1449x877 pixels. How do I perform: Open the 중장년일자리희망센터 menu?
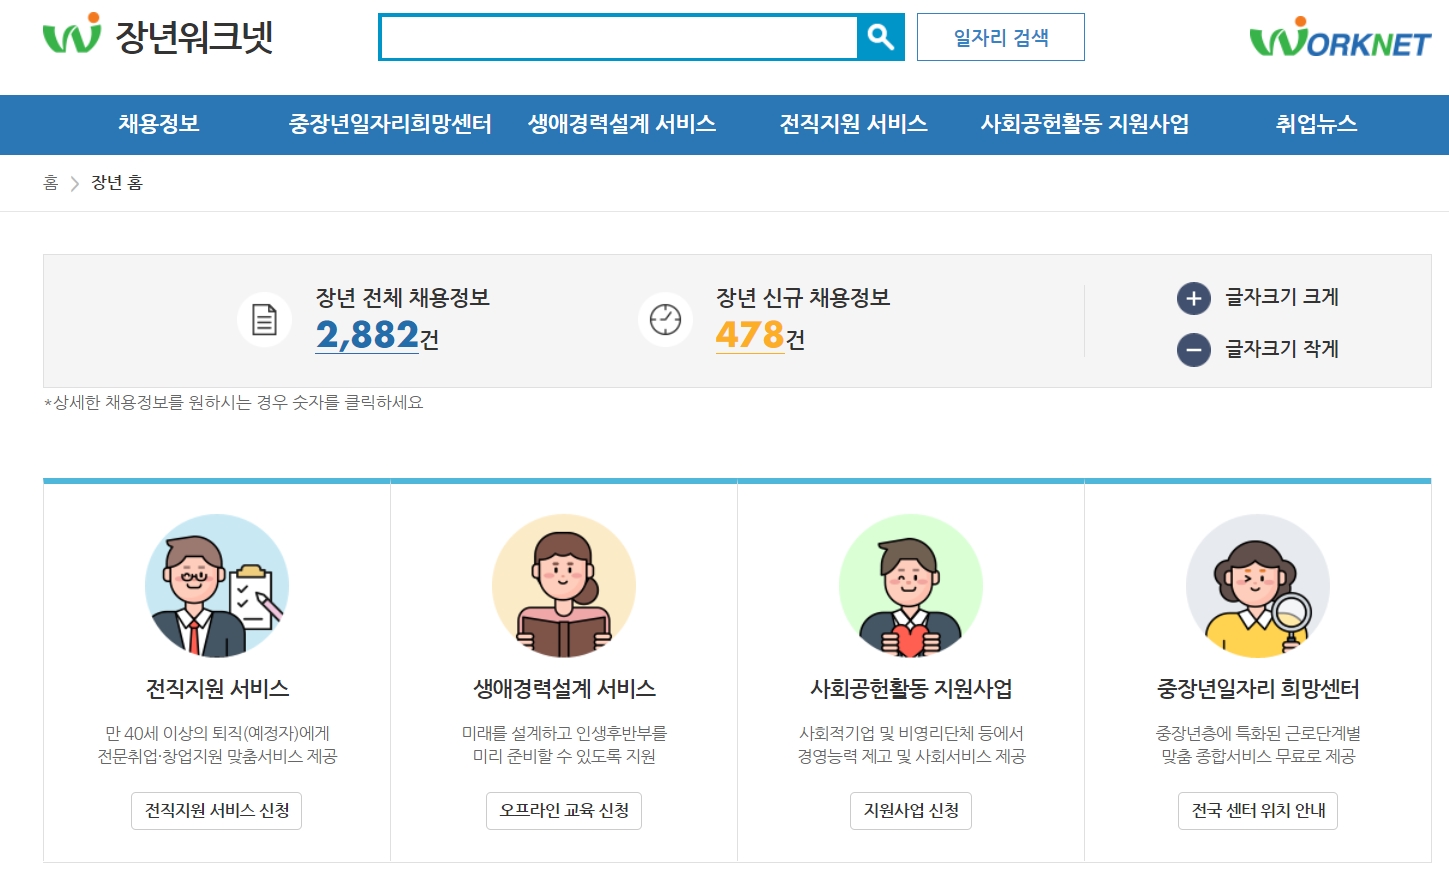click(x=390, y=124)
